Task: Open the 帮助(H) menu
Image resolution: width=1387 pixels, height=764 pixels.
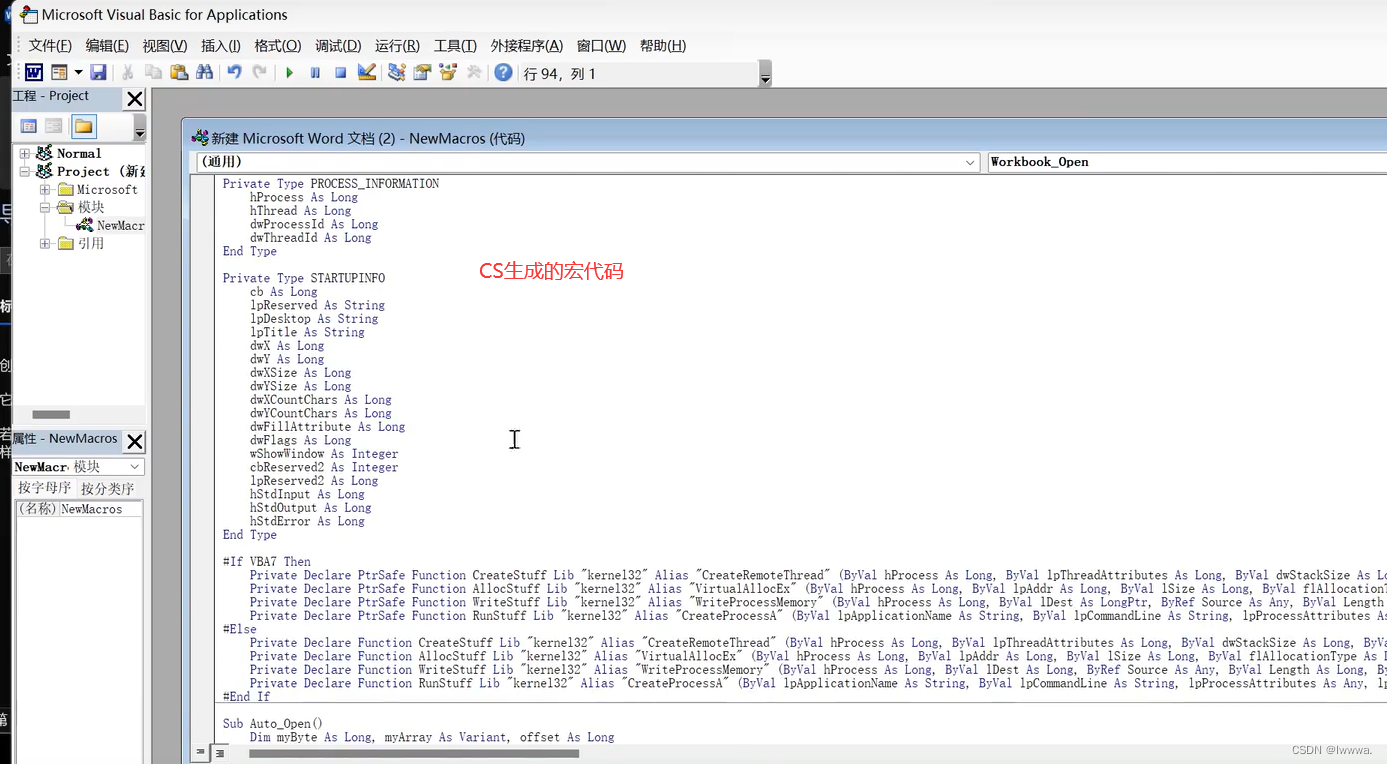Action: pos(663,45)
